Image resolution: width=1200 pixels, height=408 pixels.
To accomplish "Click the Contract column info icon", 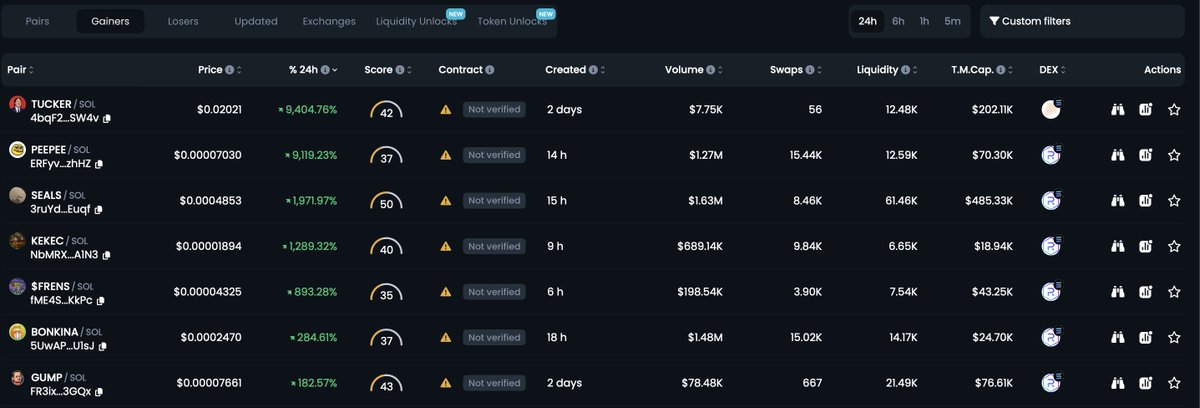I will click(490, 70).
